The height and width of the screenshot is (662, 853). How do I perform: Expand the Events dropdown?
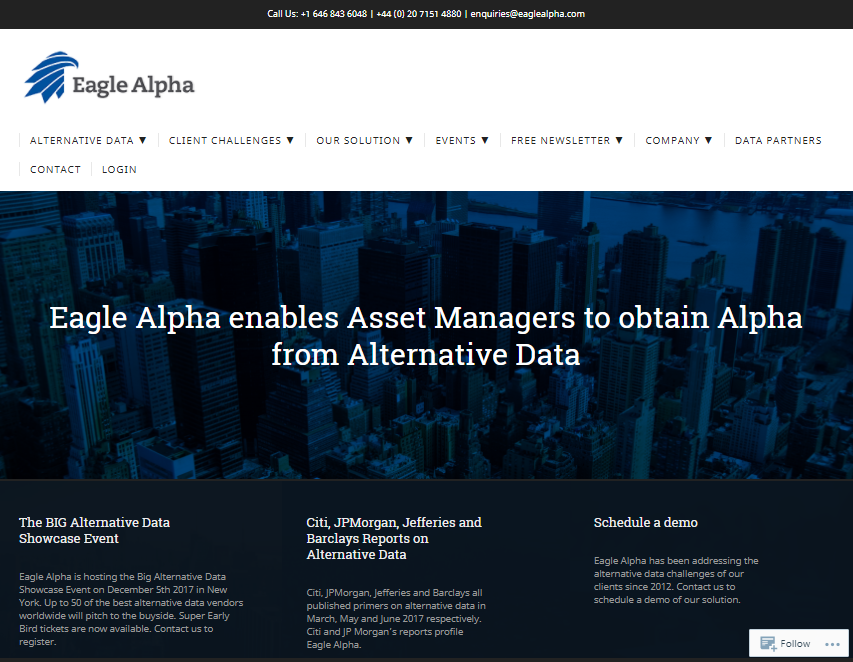[461, 140]
